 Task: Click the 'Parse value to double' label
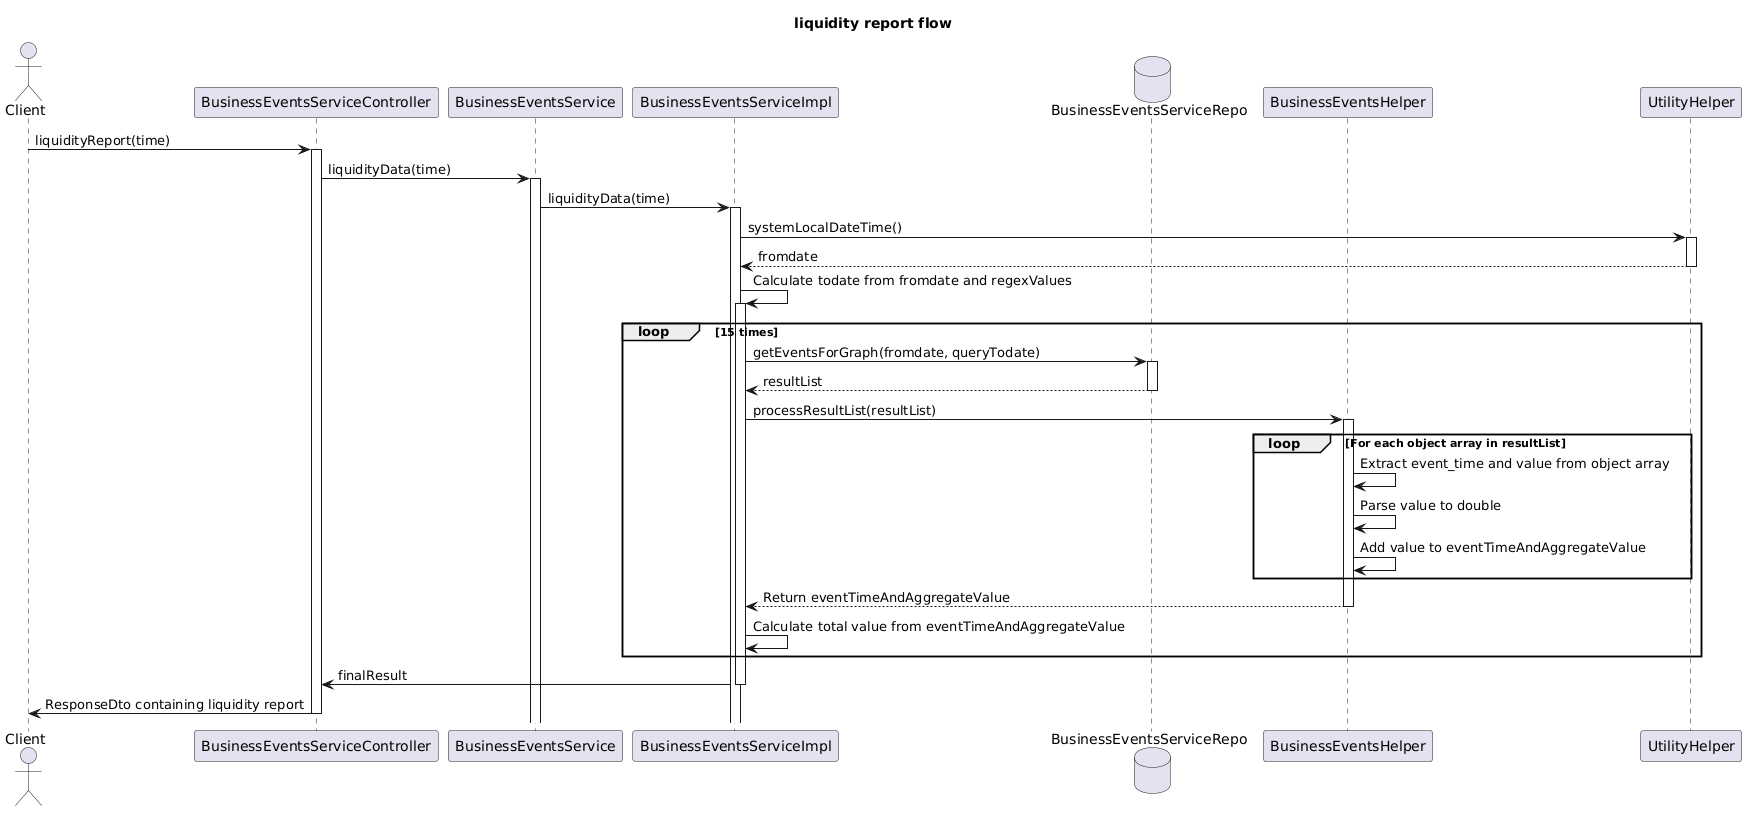[x=1430, y=506]
